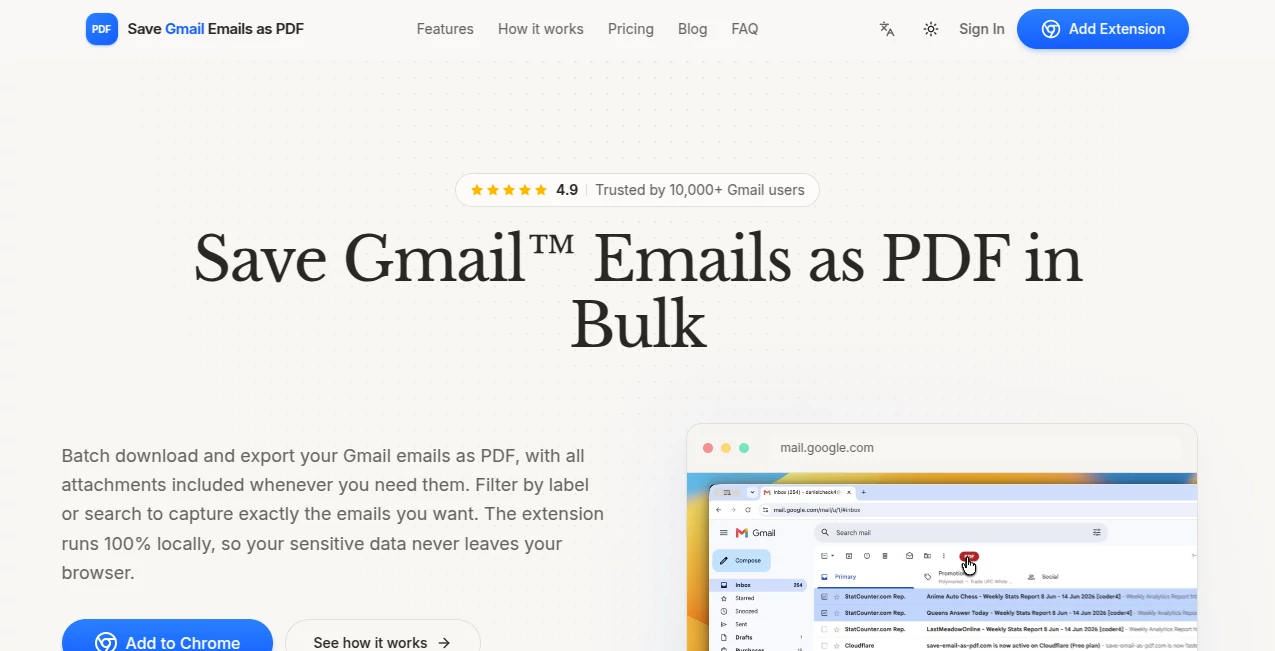Viewport: 1275px width, 651px height.
Task: Uncheck the Anime Auto Chess email checkbox
Action: [x=824, y=597]
